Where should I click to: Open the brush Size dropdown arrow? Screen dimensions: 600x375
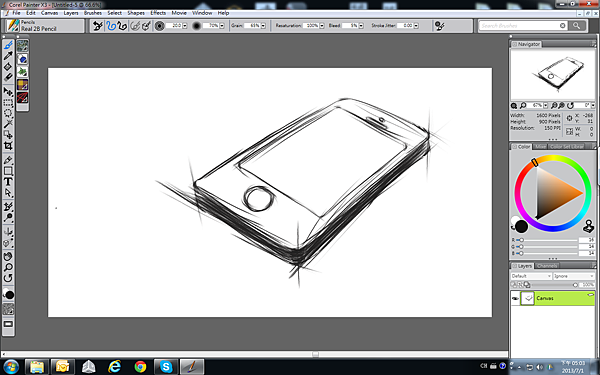pyautogui.click(x=185, y=26)
